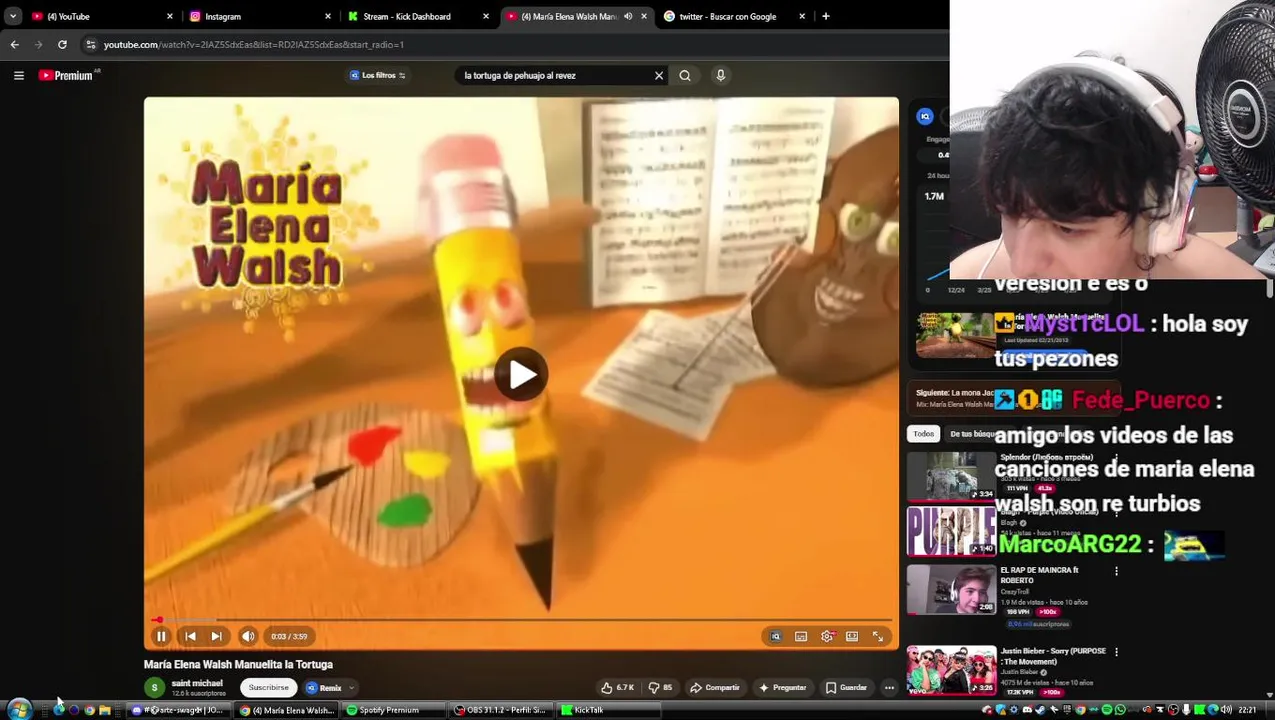1275x720 pixels.
Task: Click the Preguntar button
Action: [x=782, y=688]
